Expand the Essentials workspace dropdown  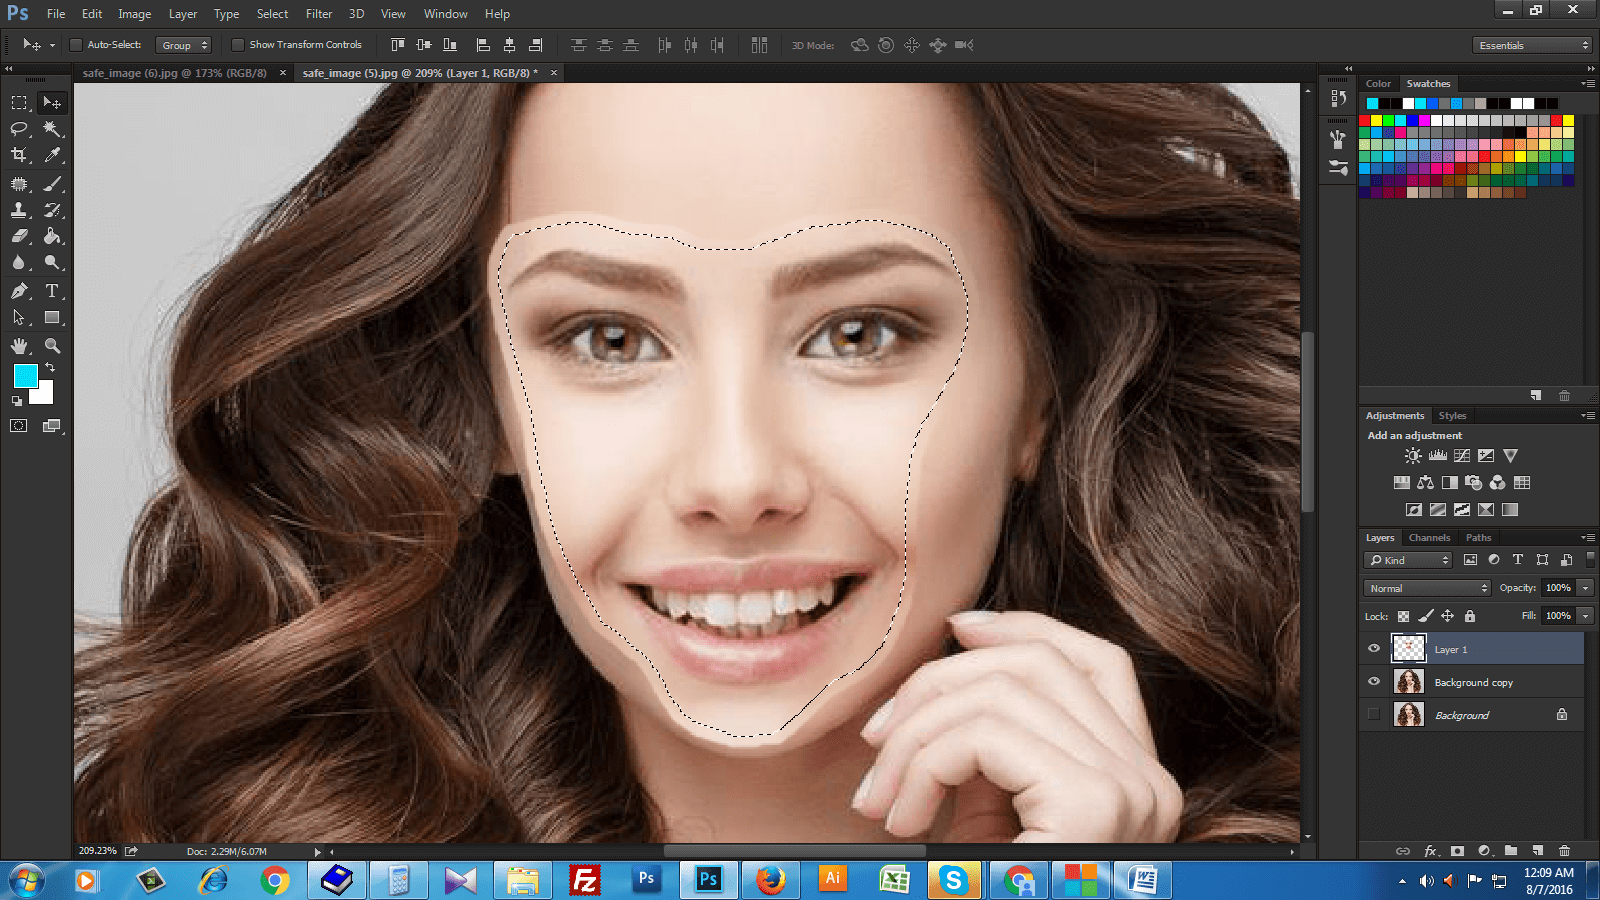(x=1531, y=45)
